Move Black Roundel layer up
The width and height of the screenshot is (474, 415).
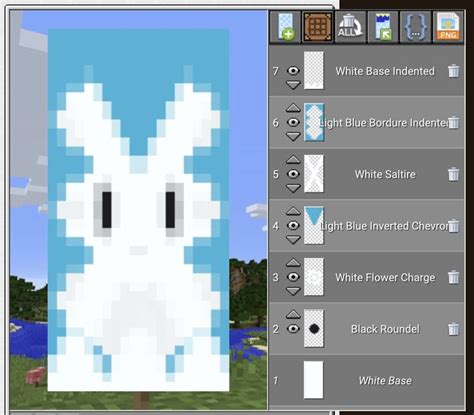(293, 314)
